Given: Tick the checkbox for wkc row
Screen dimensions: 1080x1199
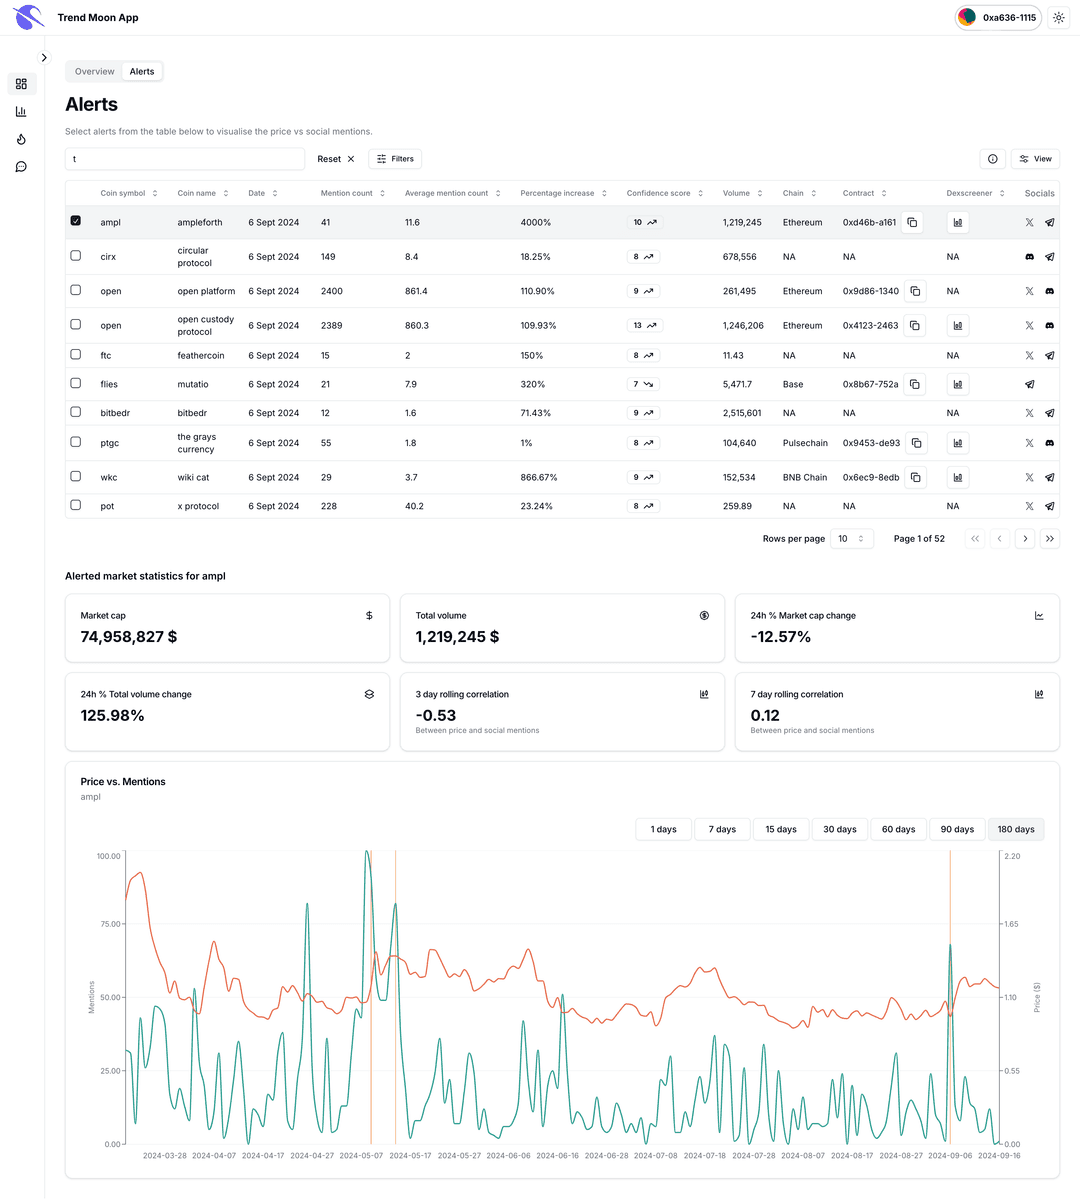Looking at the screenshot, I should click(x=76, y=477).
